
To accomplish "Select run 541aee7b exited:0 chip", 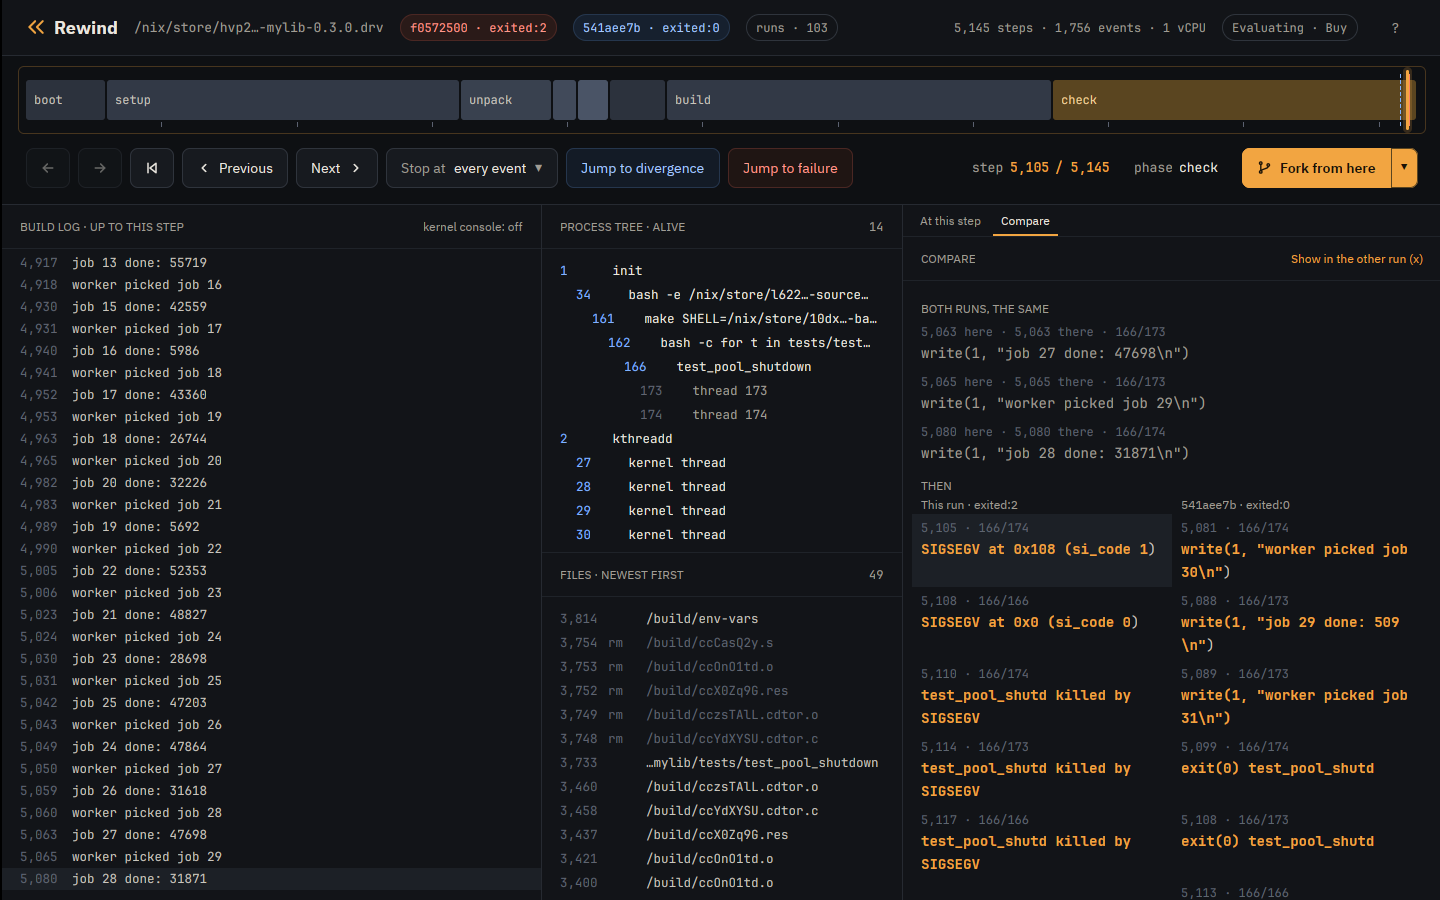I will (651, 28).
